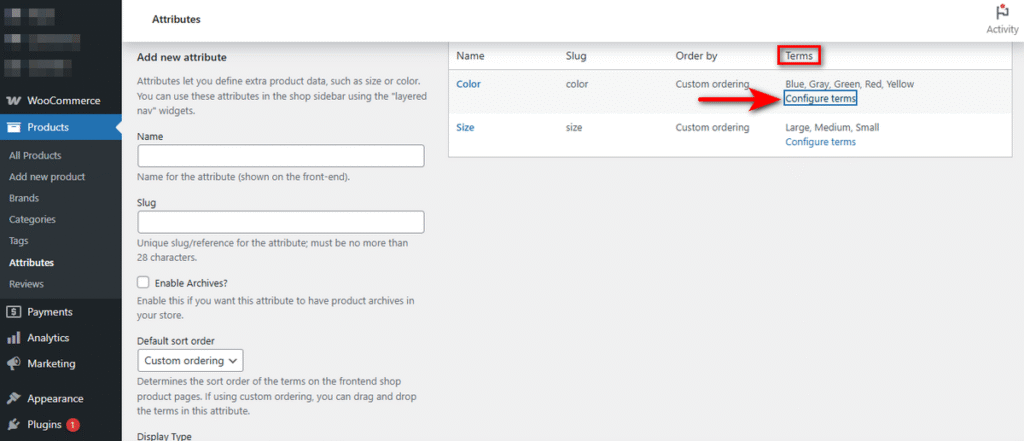Click the Plugins update count badge
This screenshot has width=1024, height=441.
tap(72, 425)
